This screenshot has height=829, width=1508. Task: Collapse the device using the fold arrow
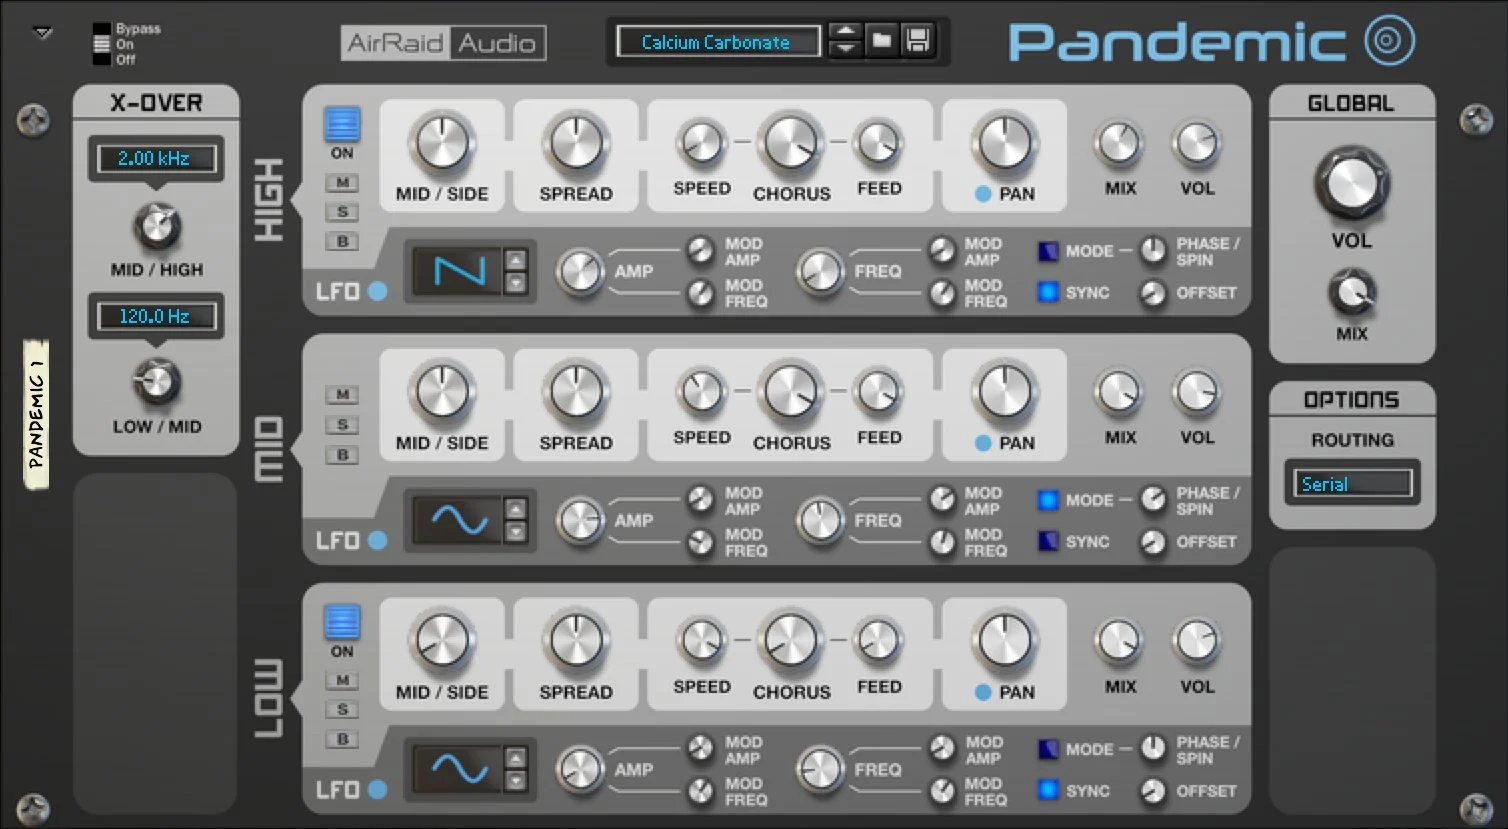(42, 33)
